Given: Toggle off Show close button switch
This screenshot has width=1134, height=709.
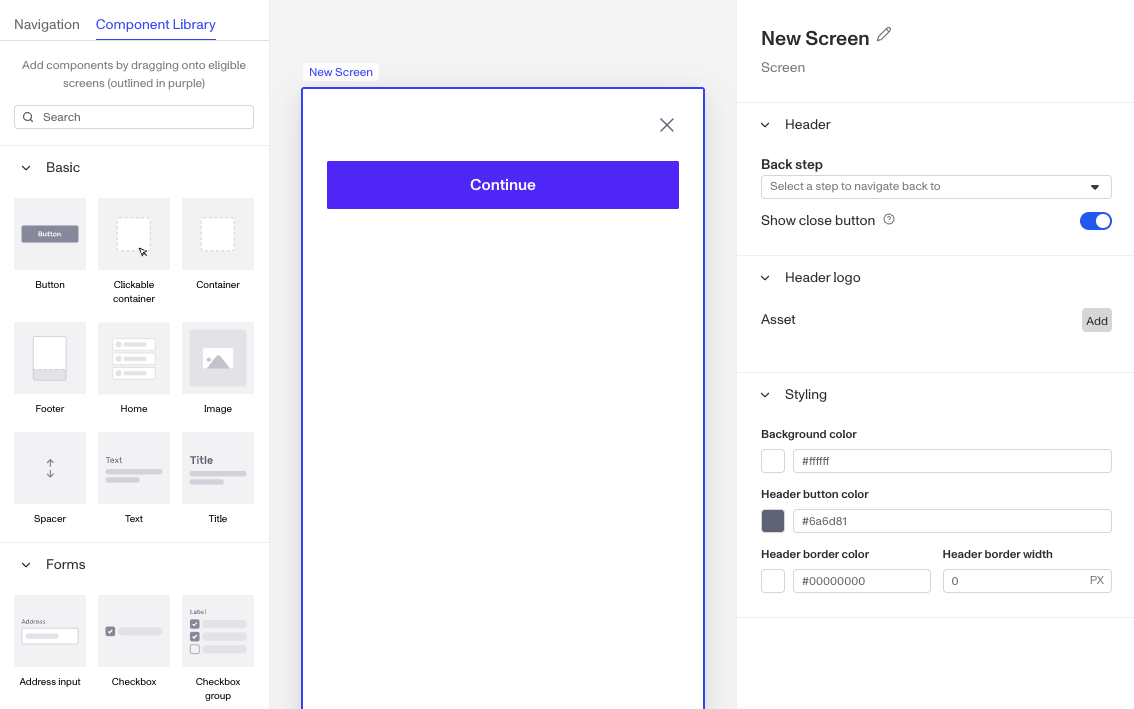Looking at the screenshot, I should (x=1095, y=221).
